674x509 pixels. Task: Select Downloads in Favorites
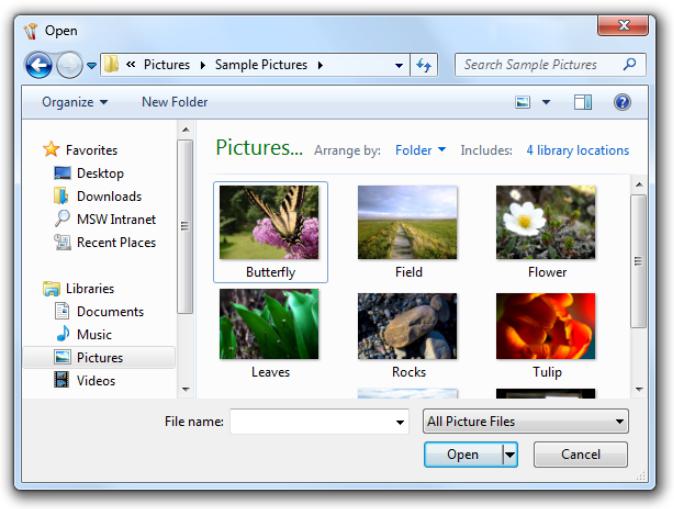(109, 196)
